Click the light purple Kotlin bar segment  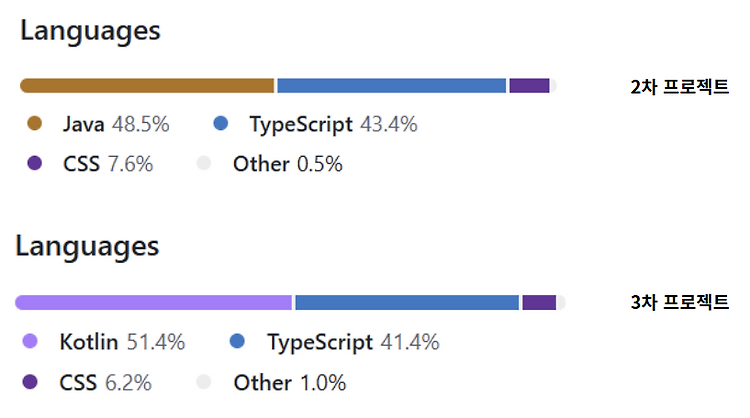pyautogui.click(x=153, y=302)
